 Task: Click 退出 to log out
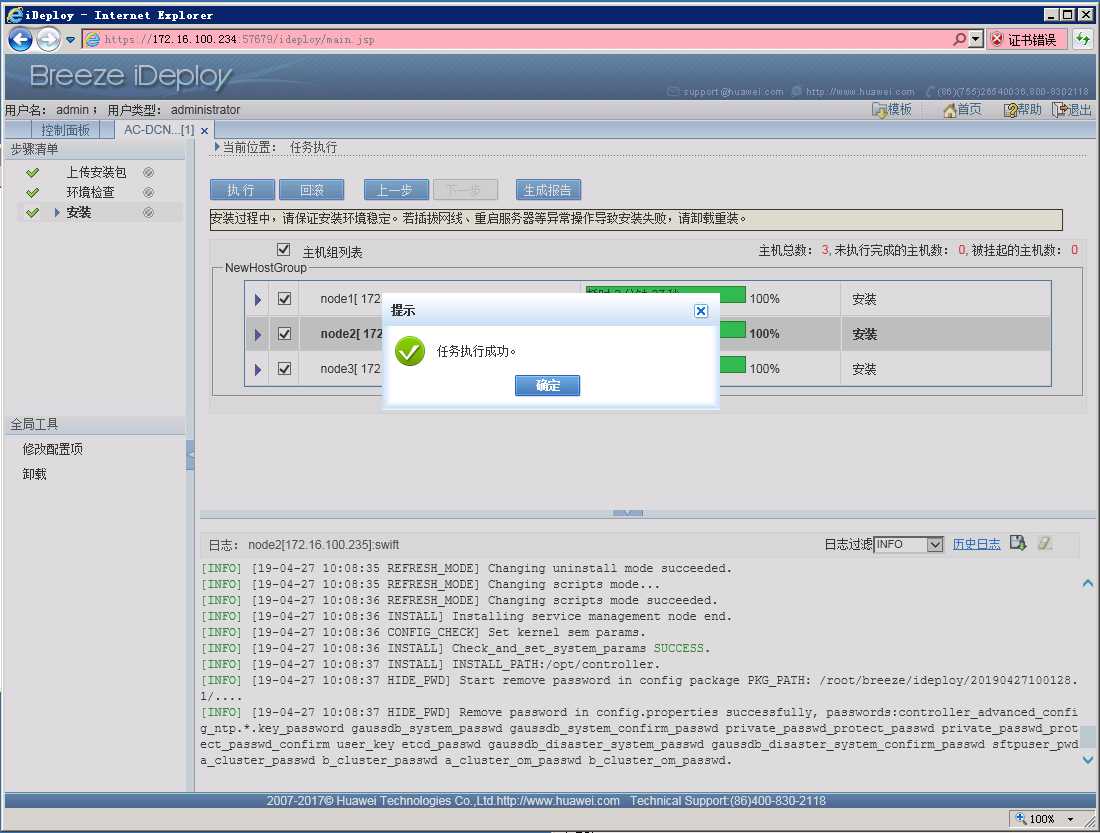pos(1072,109)
